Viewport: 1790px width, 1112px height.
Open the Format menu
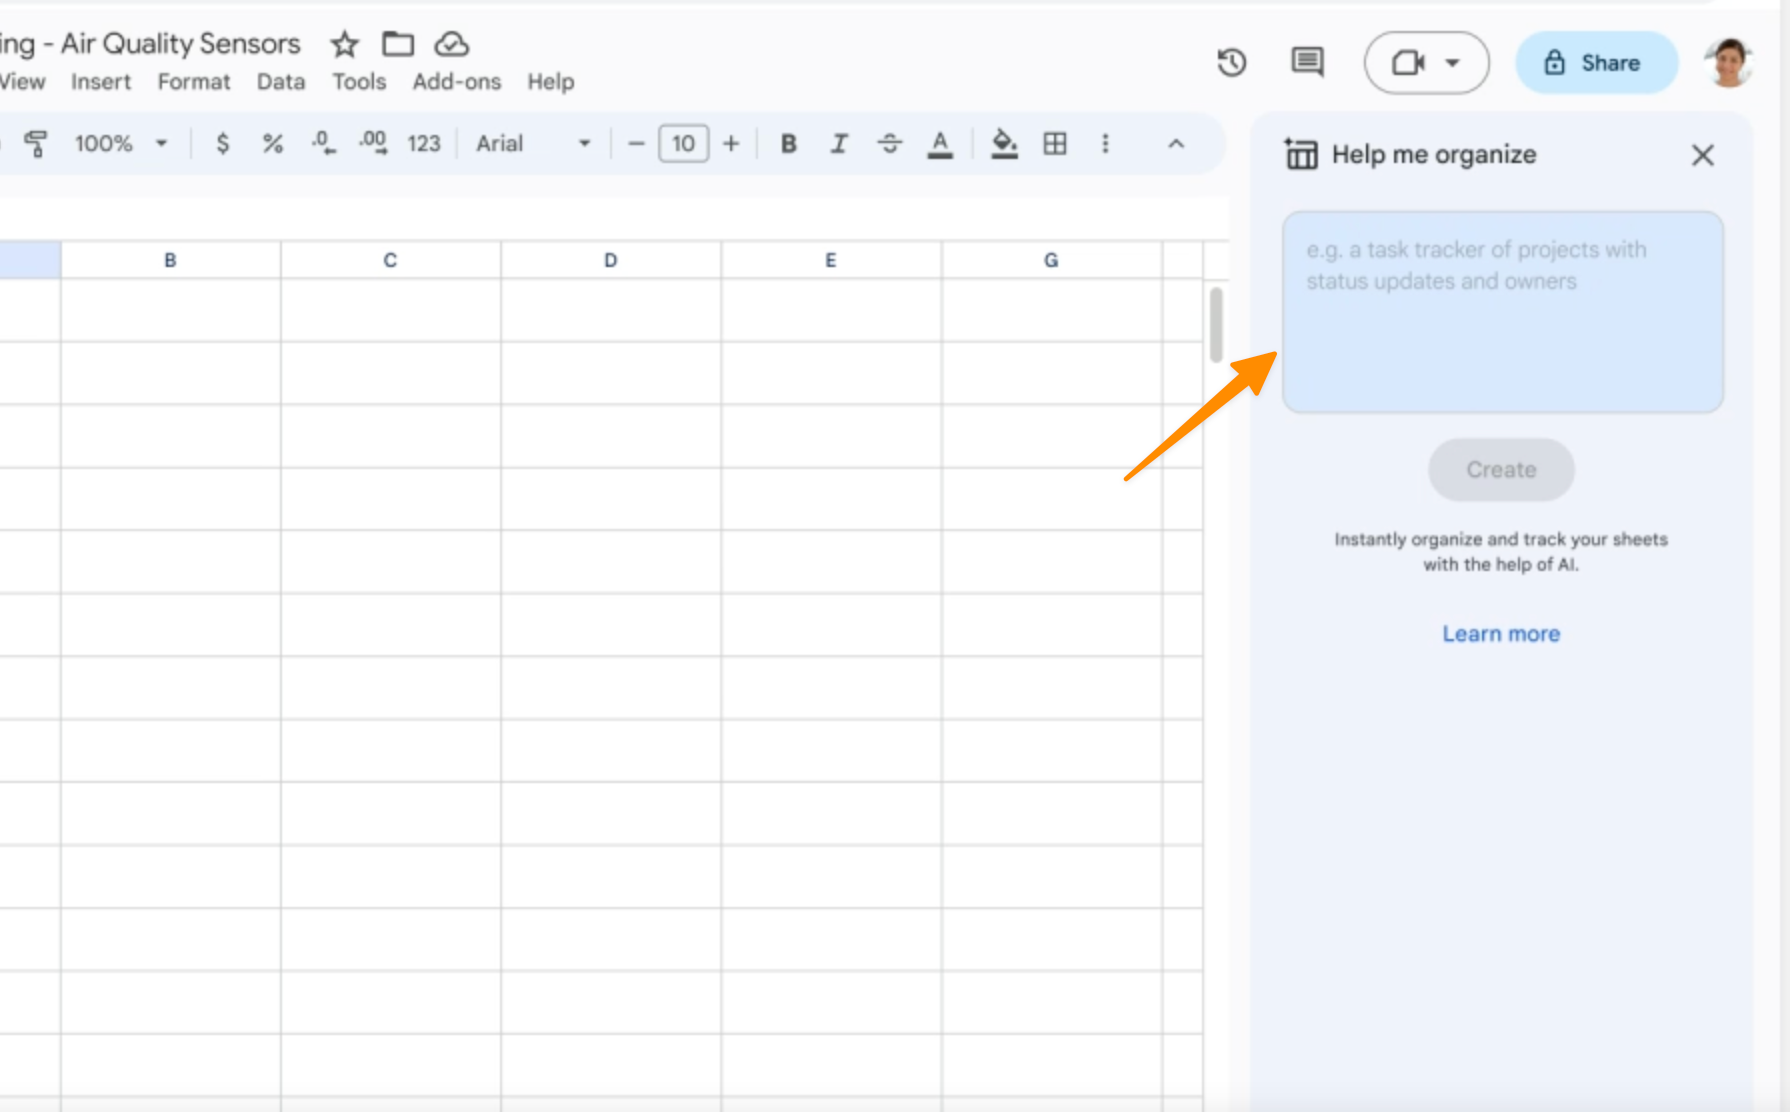point(193,82)
